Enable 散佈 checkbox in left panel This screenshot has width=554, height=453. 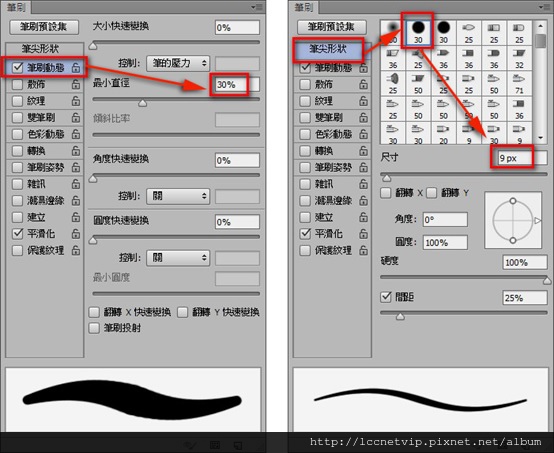point(17,84)
